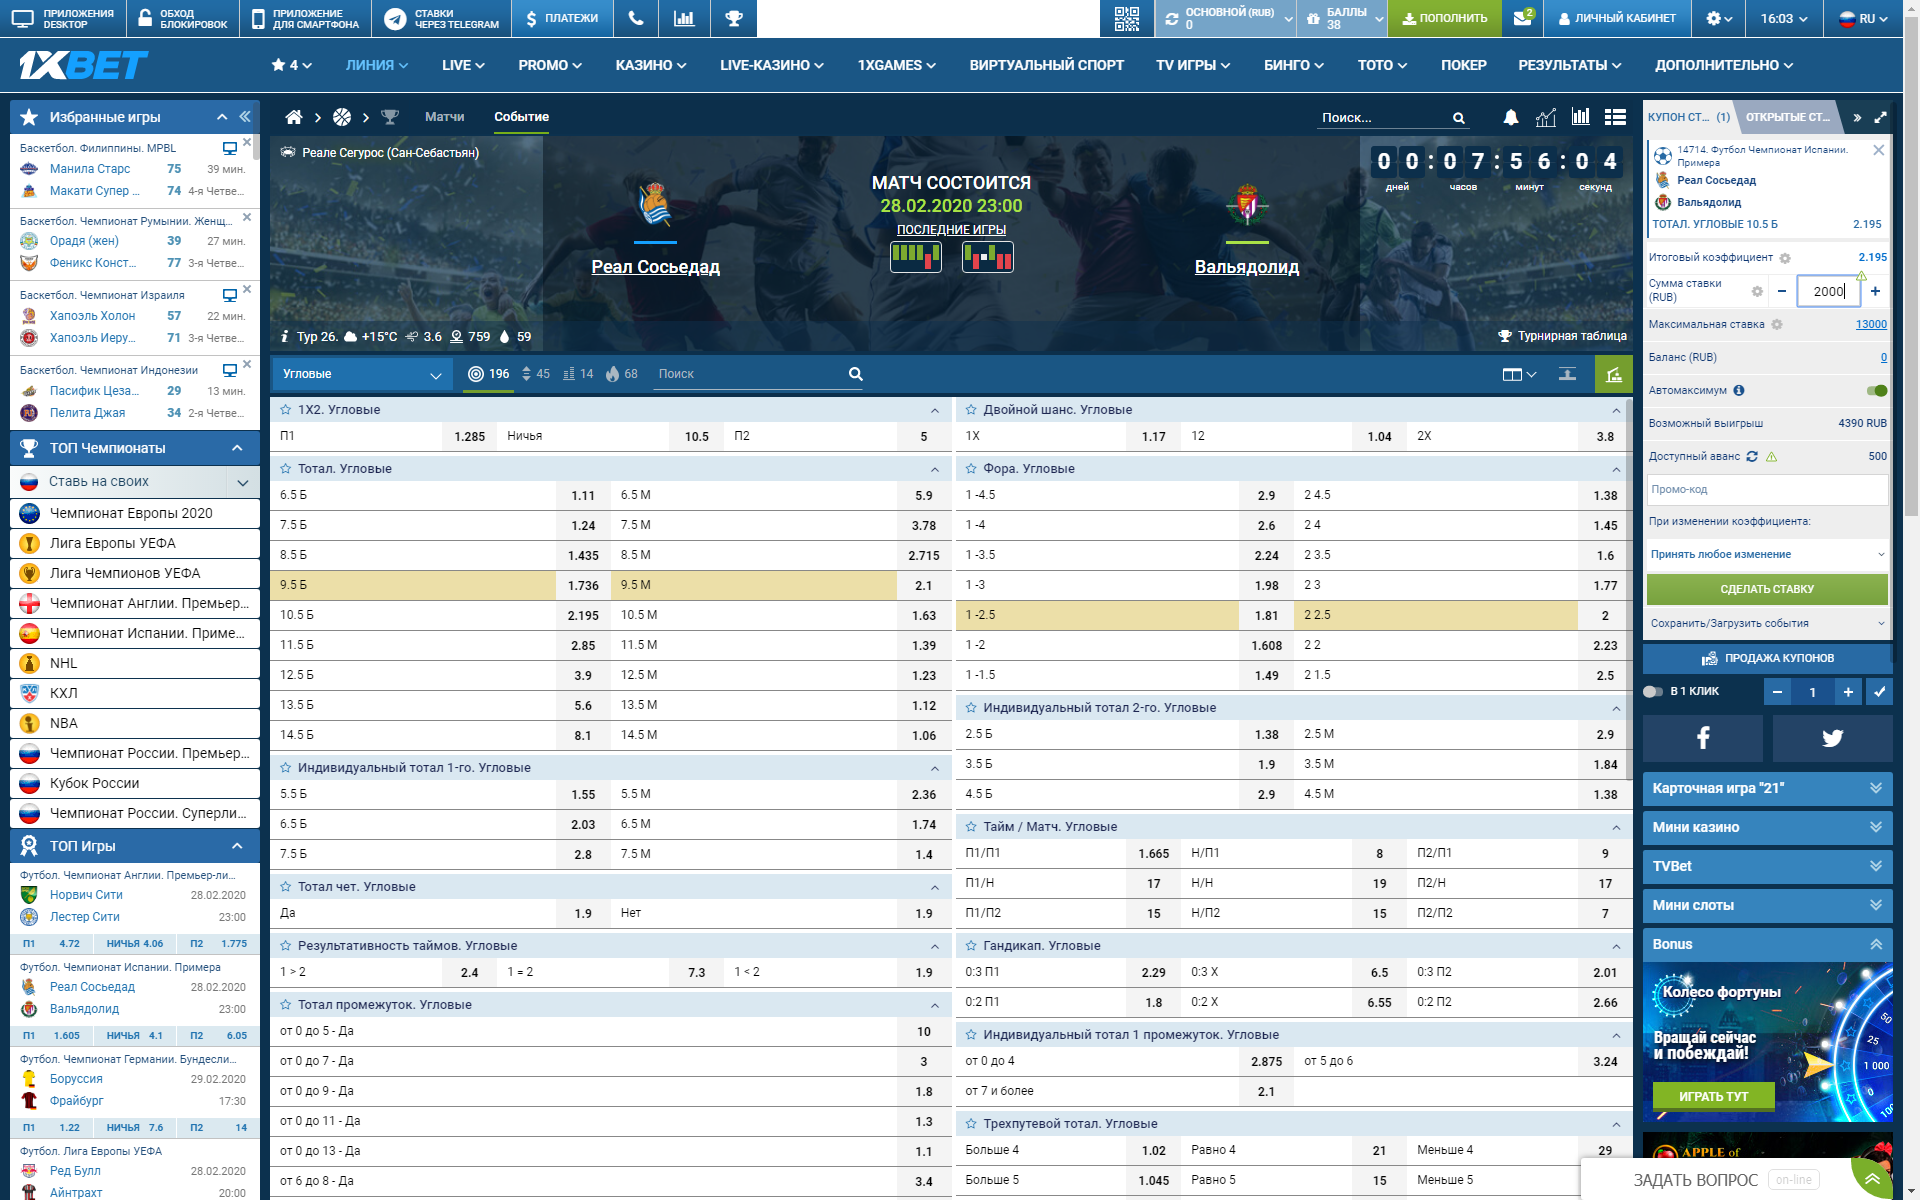The height and width of the screenshot is (1200, 1920).
Task: Remove bet from coupon with X
Action: 1878,150
